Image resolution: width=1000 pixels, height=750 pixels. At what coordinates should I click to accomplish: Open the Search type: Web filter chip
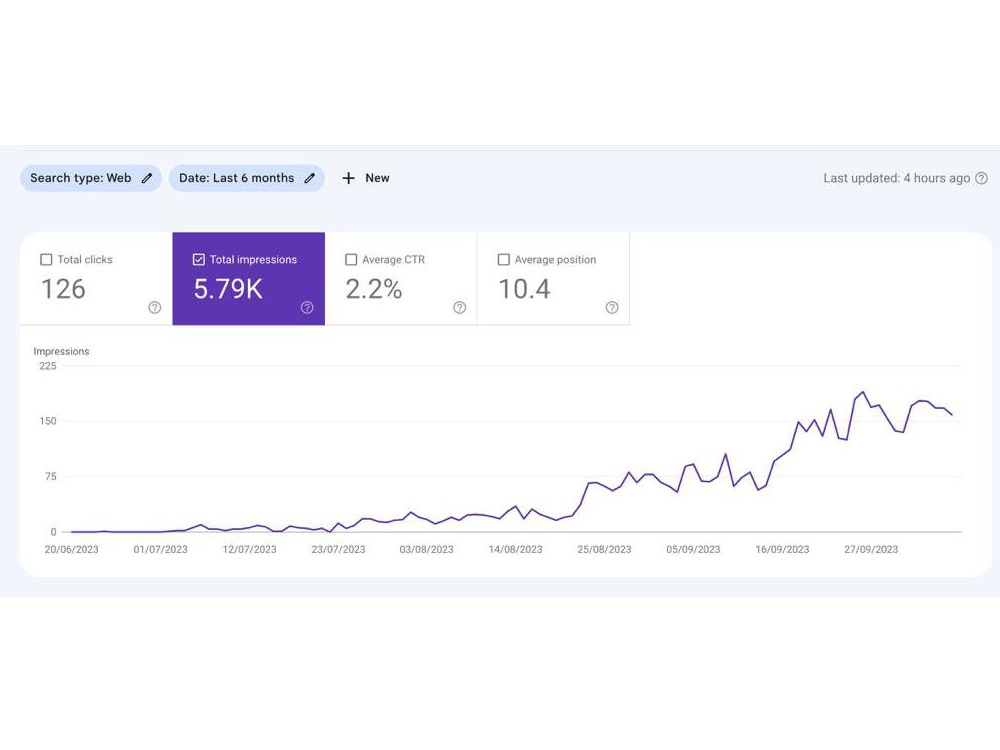pos(91,179)
